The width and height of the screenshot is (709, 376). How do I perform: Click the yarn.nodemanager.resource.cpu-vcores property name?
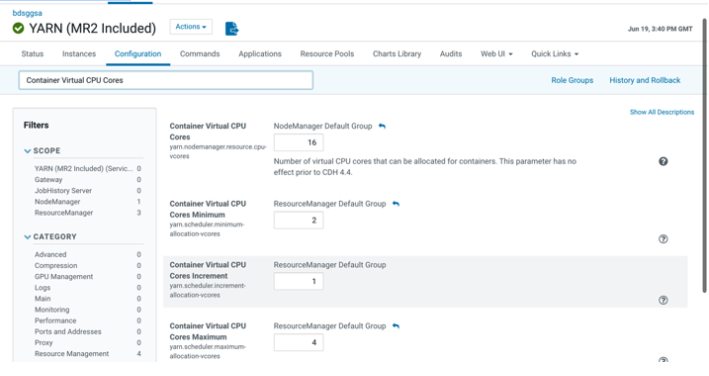click(x=218, y=151)
